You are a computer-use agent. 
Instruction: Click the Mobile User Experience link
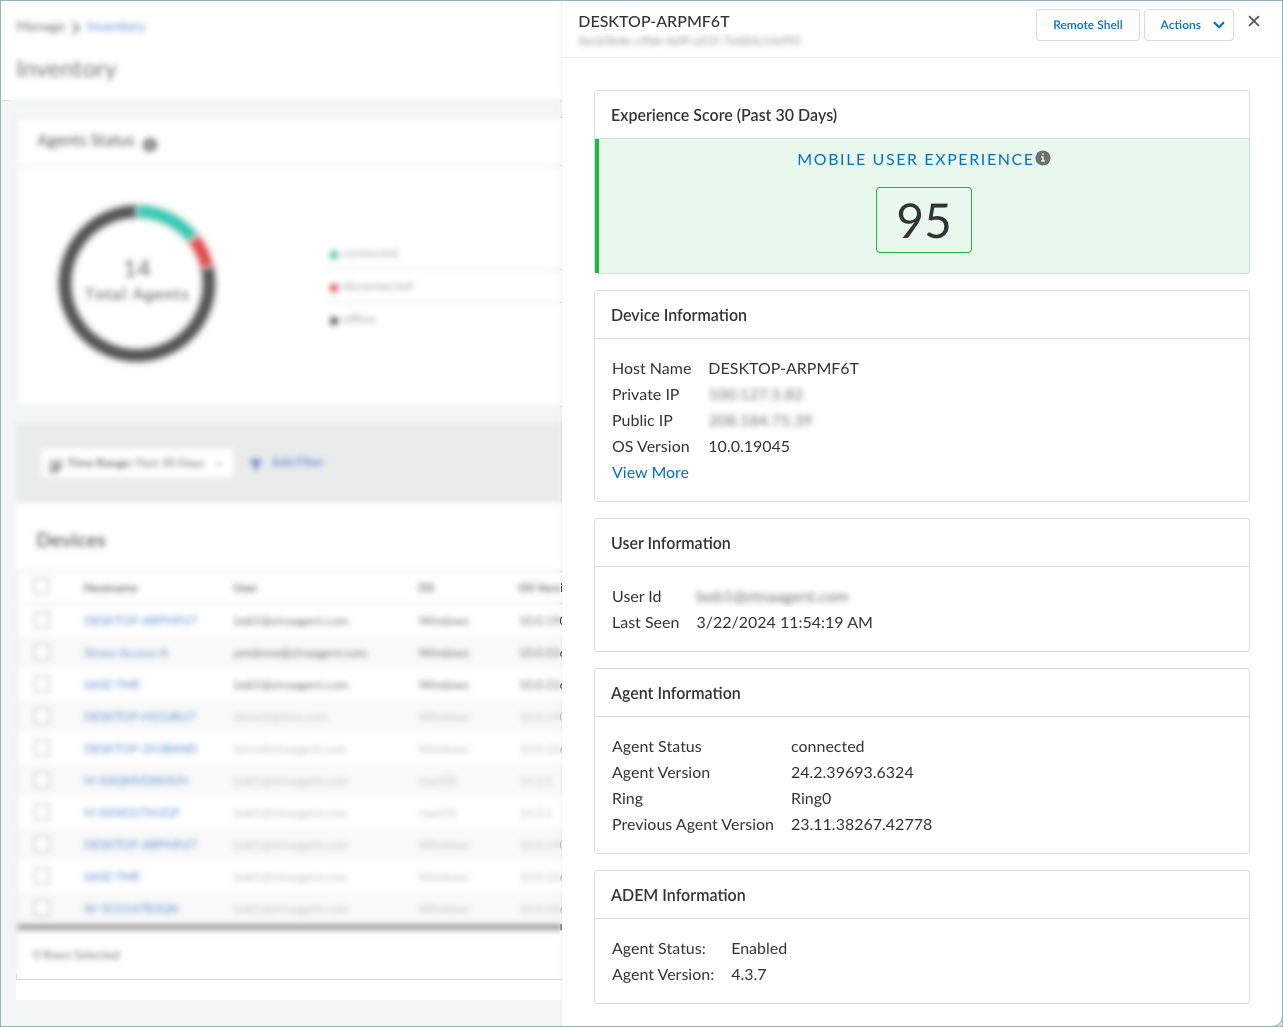914,160
